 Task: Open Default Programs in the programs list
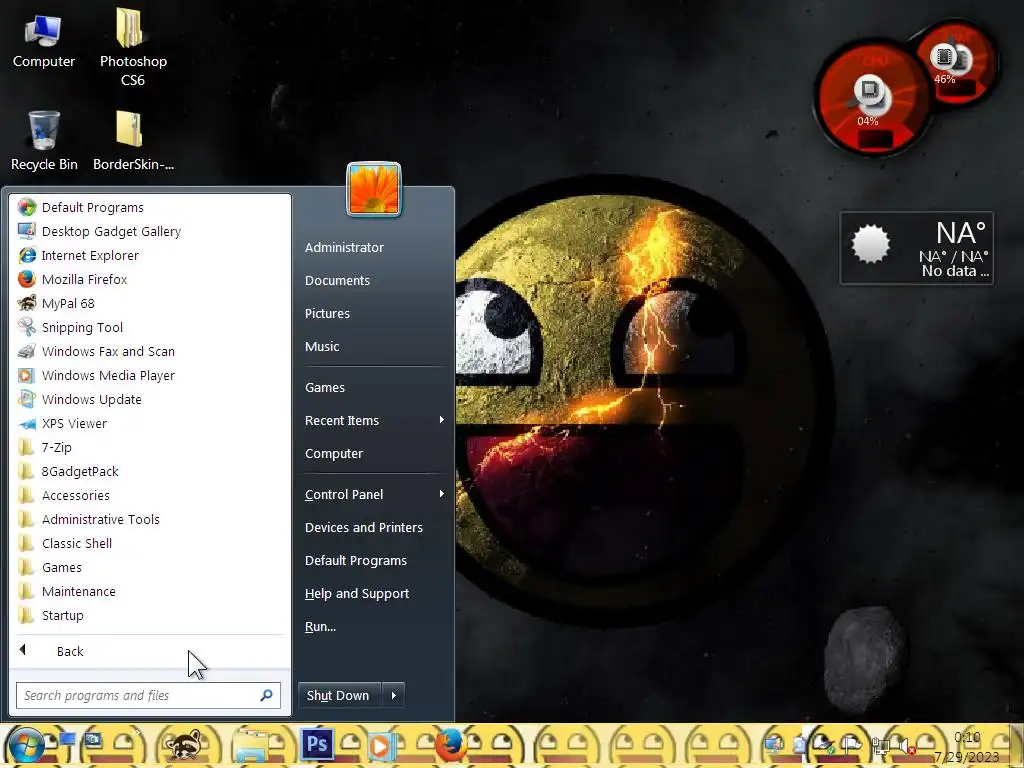(x=150, y=208)
